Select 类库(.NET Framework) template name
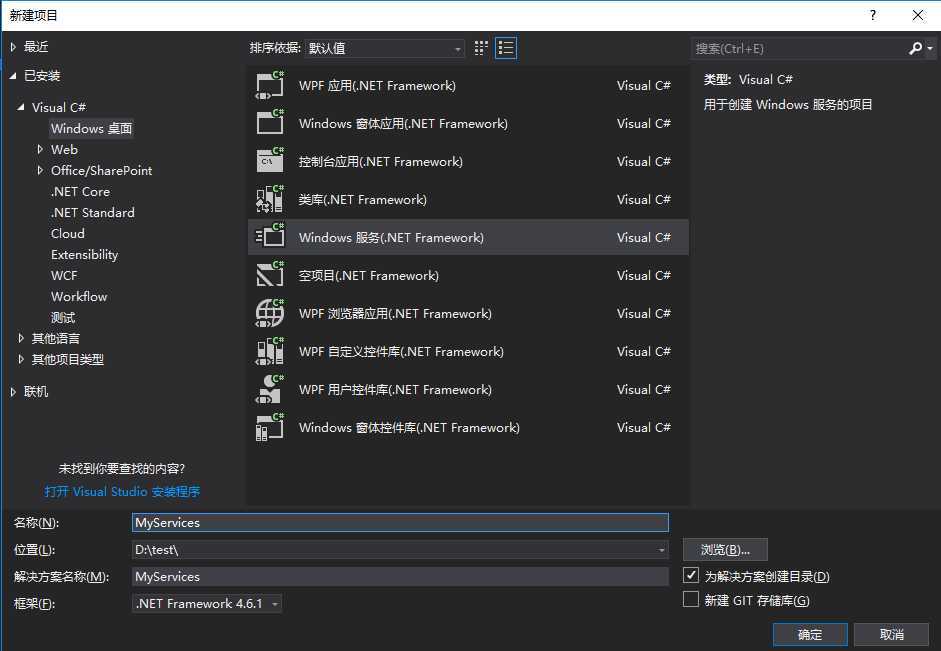Image resolution: width=941 pixels, height=651 pixels. [x=362, y=199]
